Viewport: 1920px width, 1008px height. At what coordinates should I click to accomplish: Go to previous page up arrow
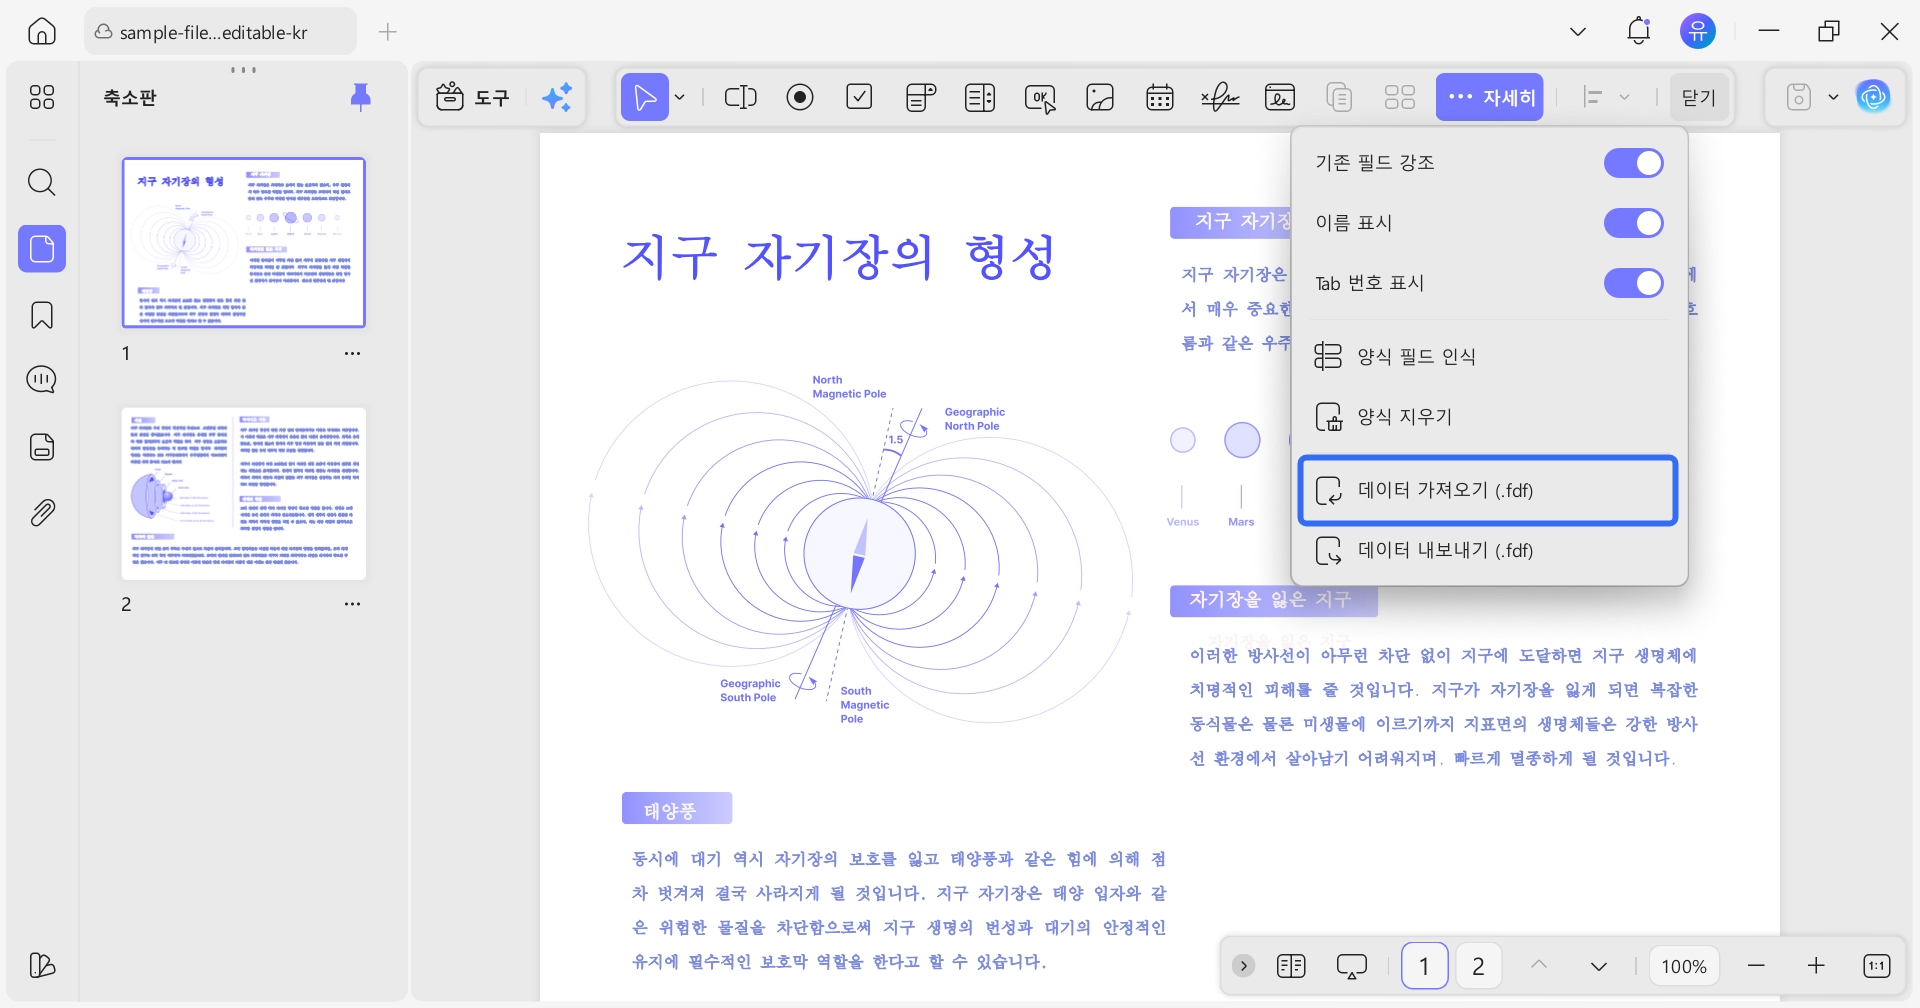1539,966
